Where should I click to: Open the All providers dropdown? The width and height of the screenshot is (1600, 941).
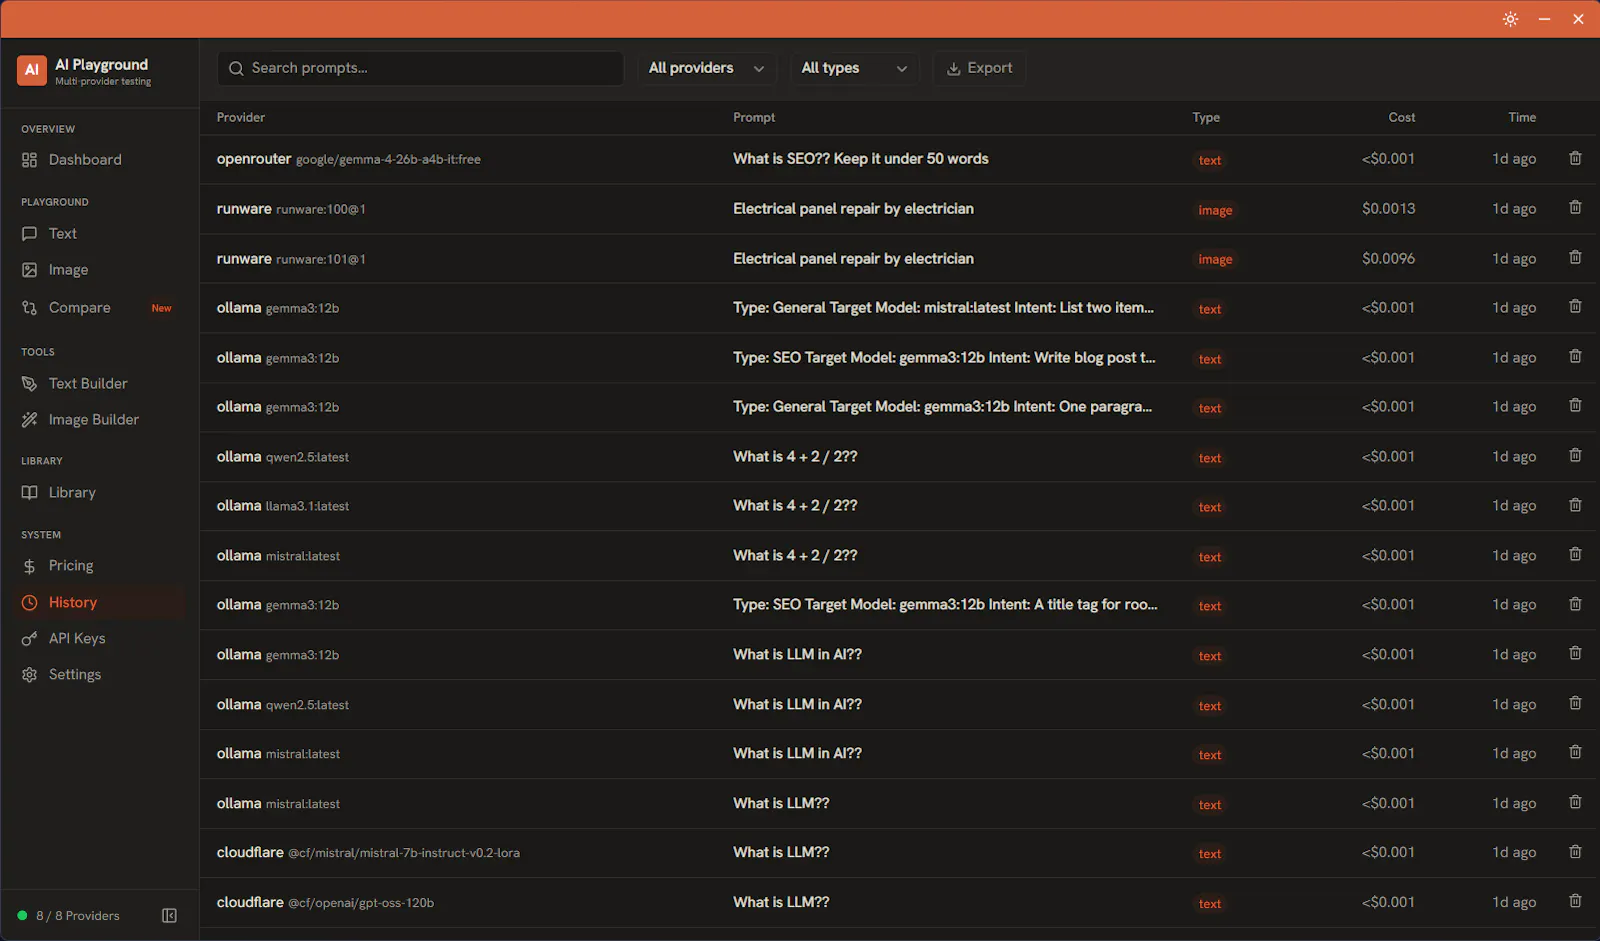[x=707, y=68]
